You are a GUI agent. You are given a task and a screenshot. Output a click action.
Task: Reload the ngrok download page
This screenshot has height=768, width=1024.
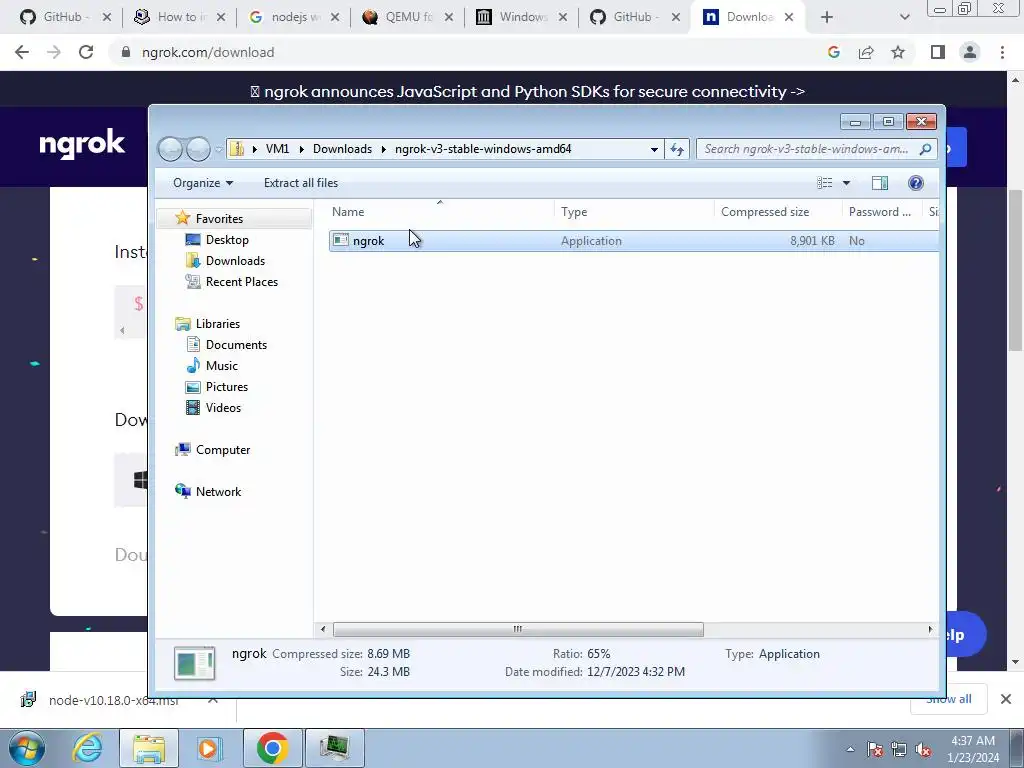coord(86,52)
